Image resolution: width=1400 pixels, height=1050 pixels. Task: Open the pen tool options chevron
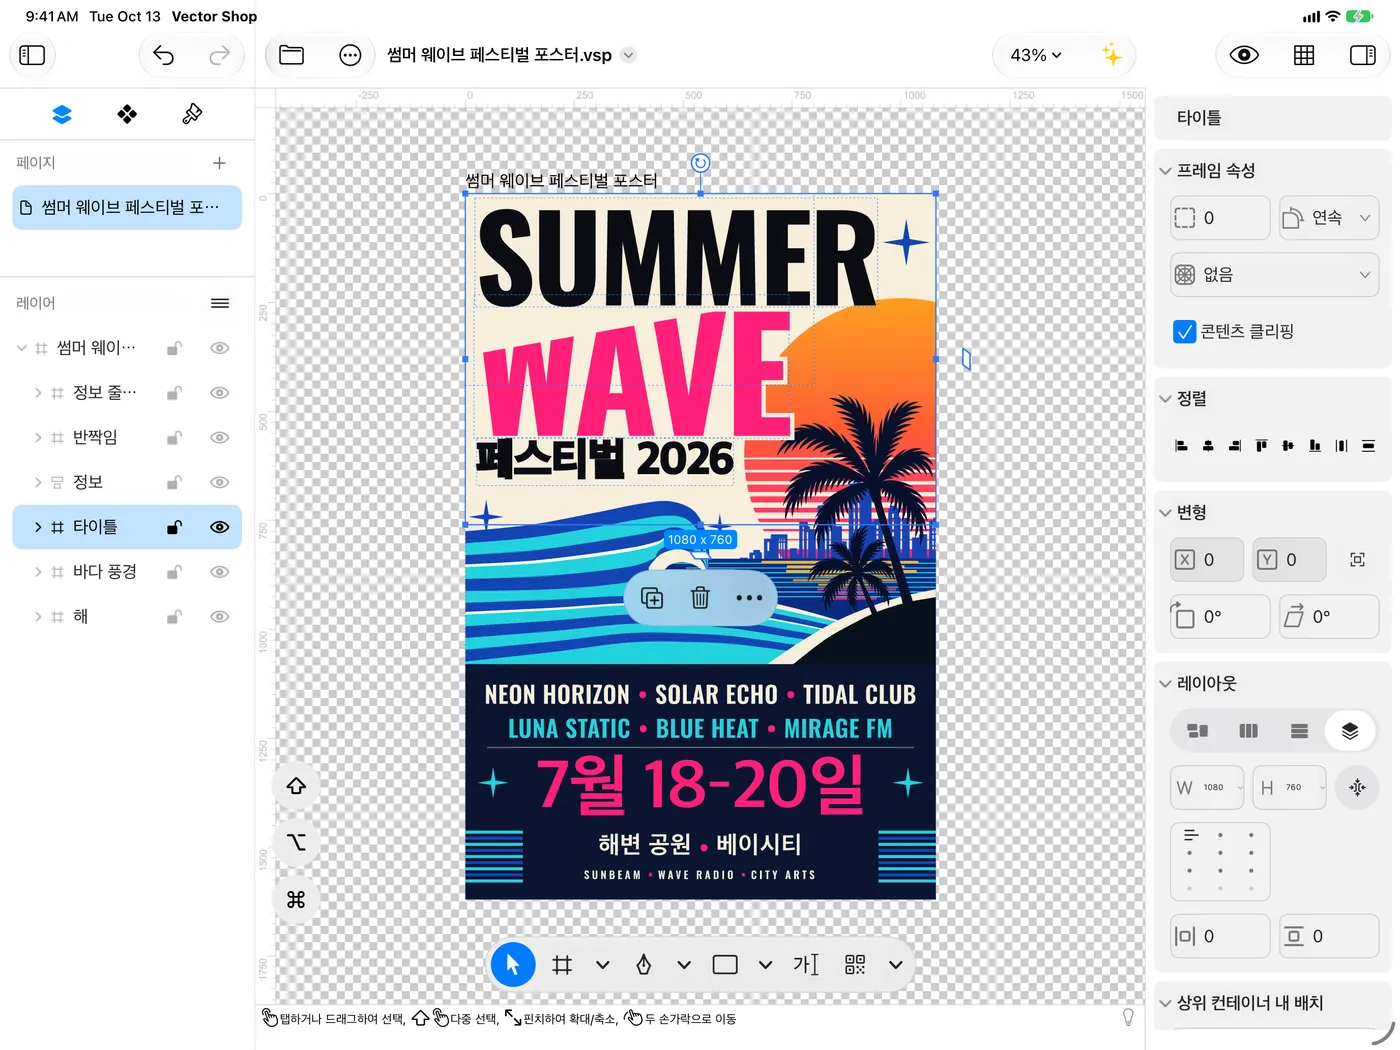point(684,965)
